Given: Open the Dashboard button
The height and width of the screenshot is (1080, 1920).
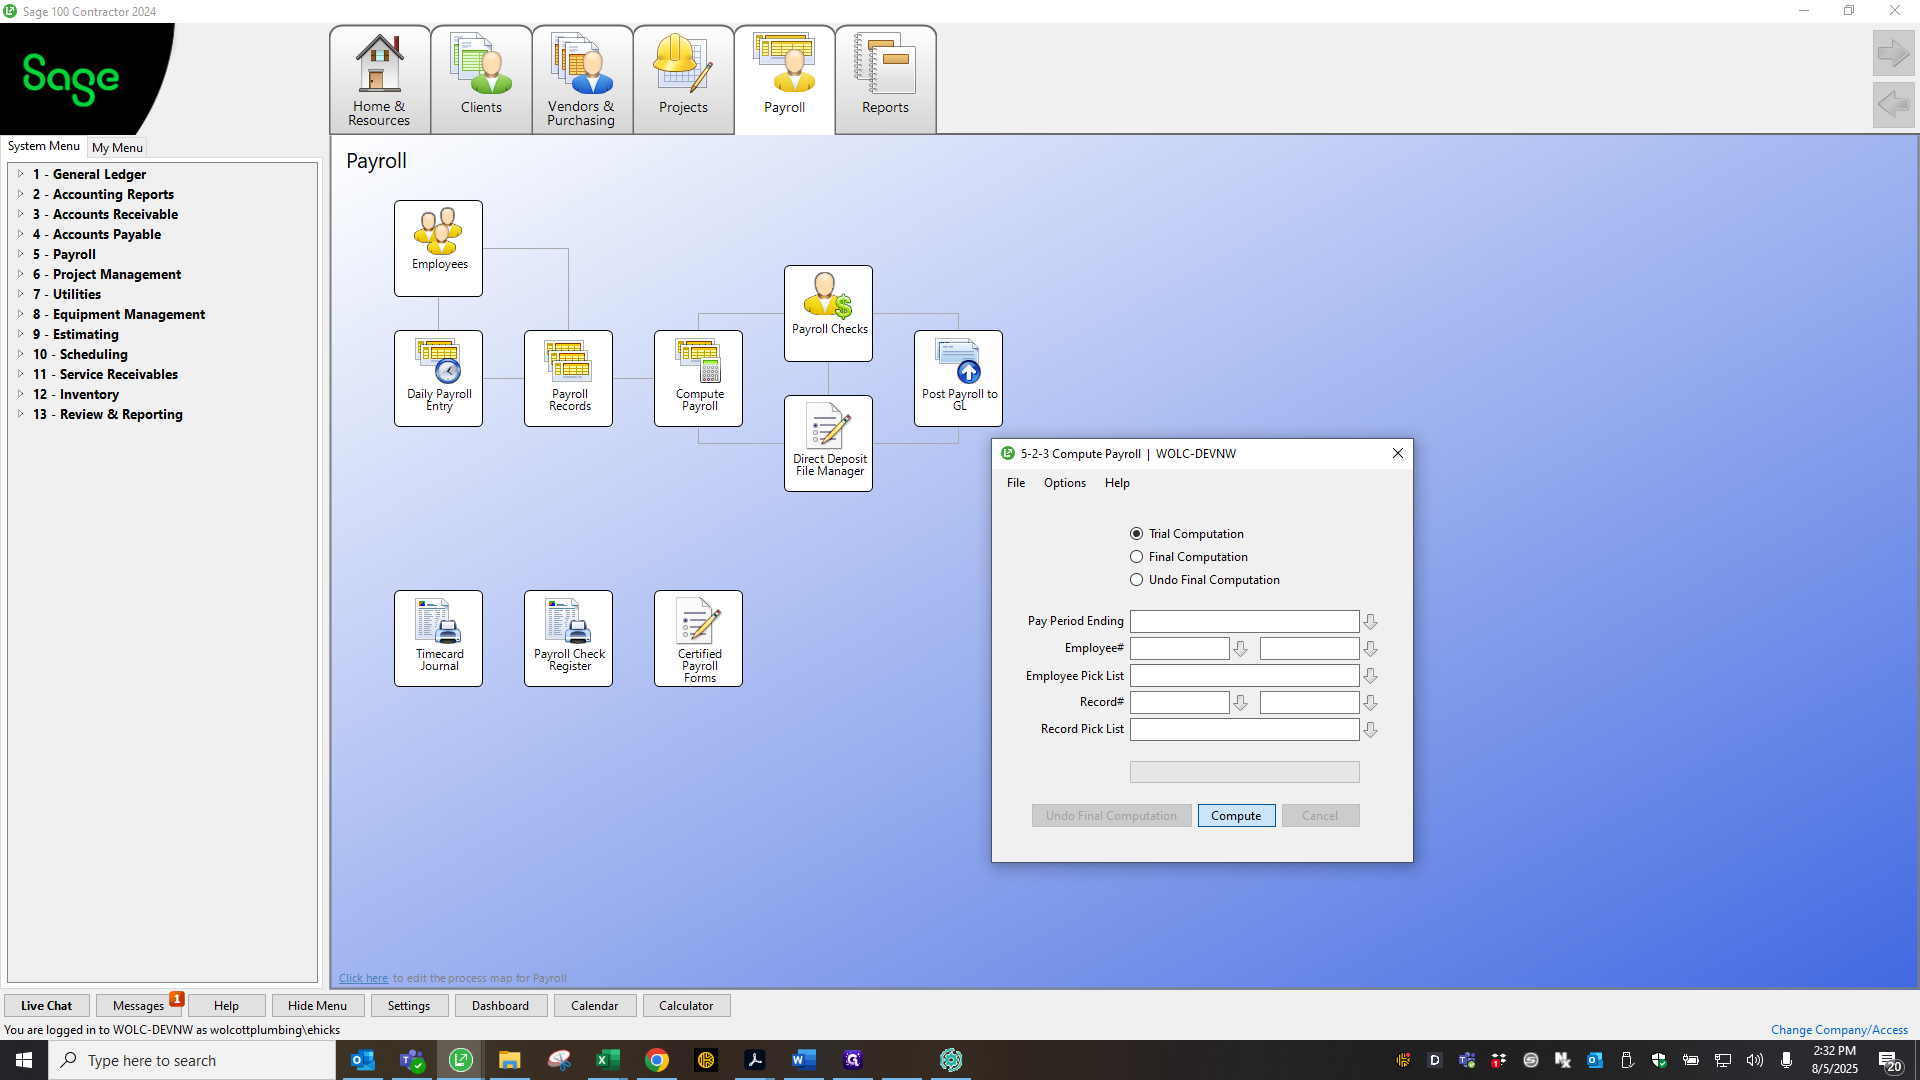Looking at the screenshot, I should click(x=501, y=1006).
